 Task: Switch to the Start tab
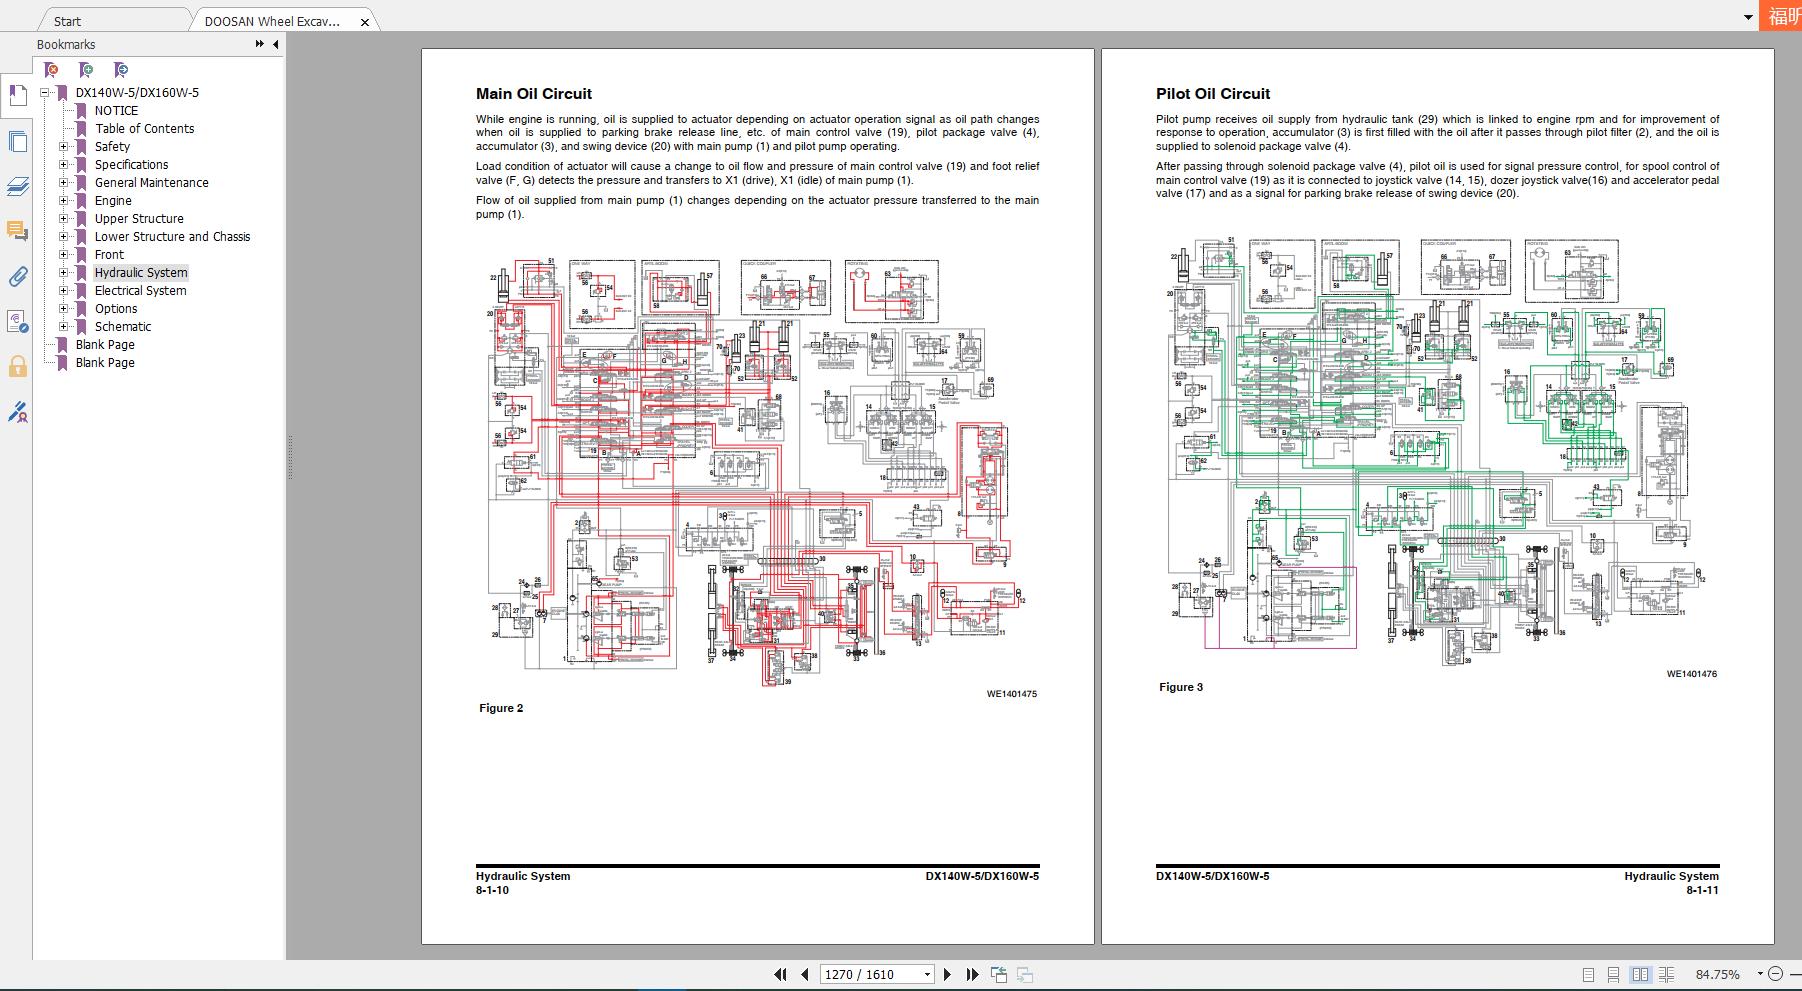(68, 21)
